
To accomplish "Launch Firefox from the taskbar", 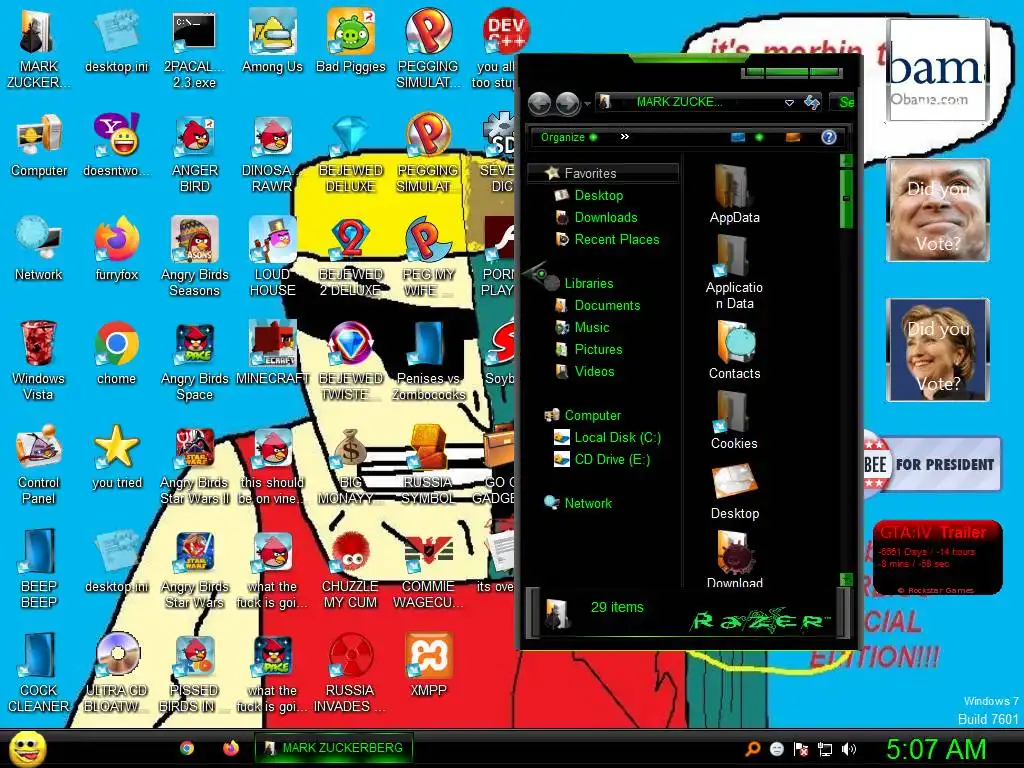I will (x=231, y=748).
